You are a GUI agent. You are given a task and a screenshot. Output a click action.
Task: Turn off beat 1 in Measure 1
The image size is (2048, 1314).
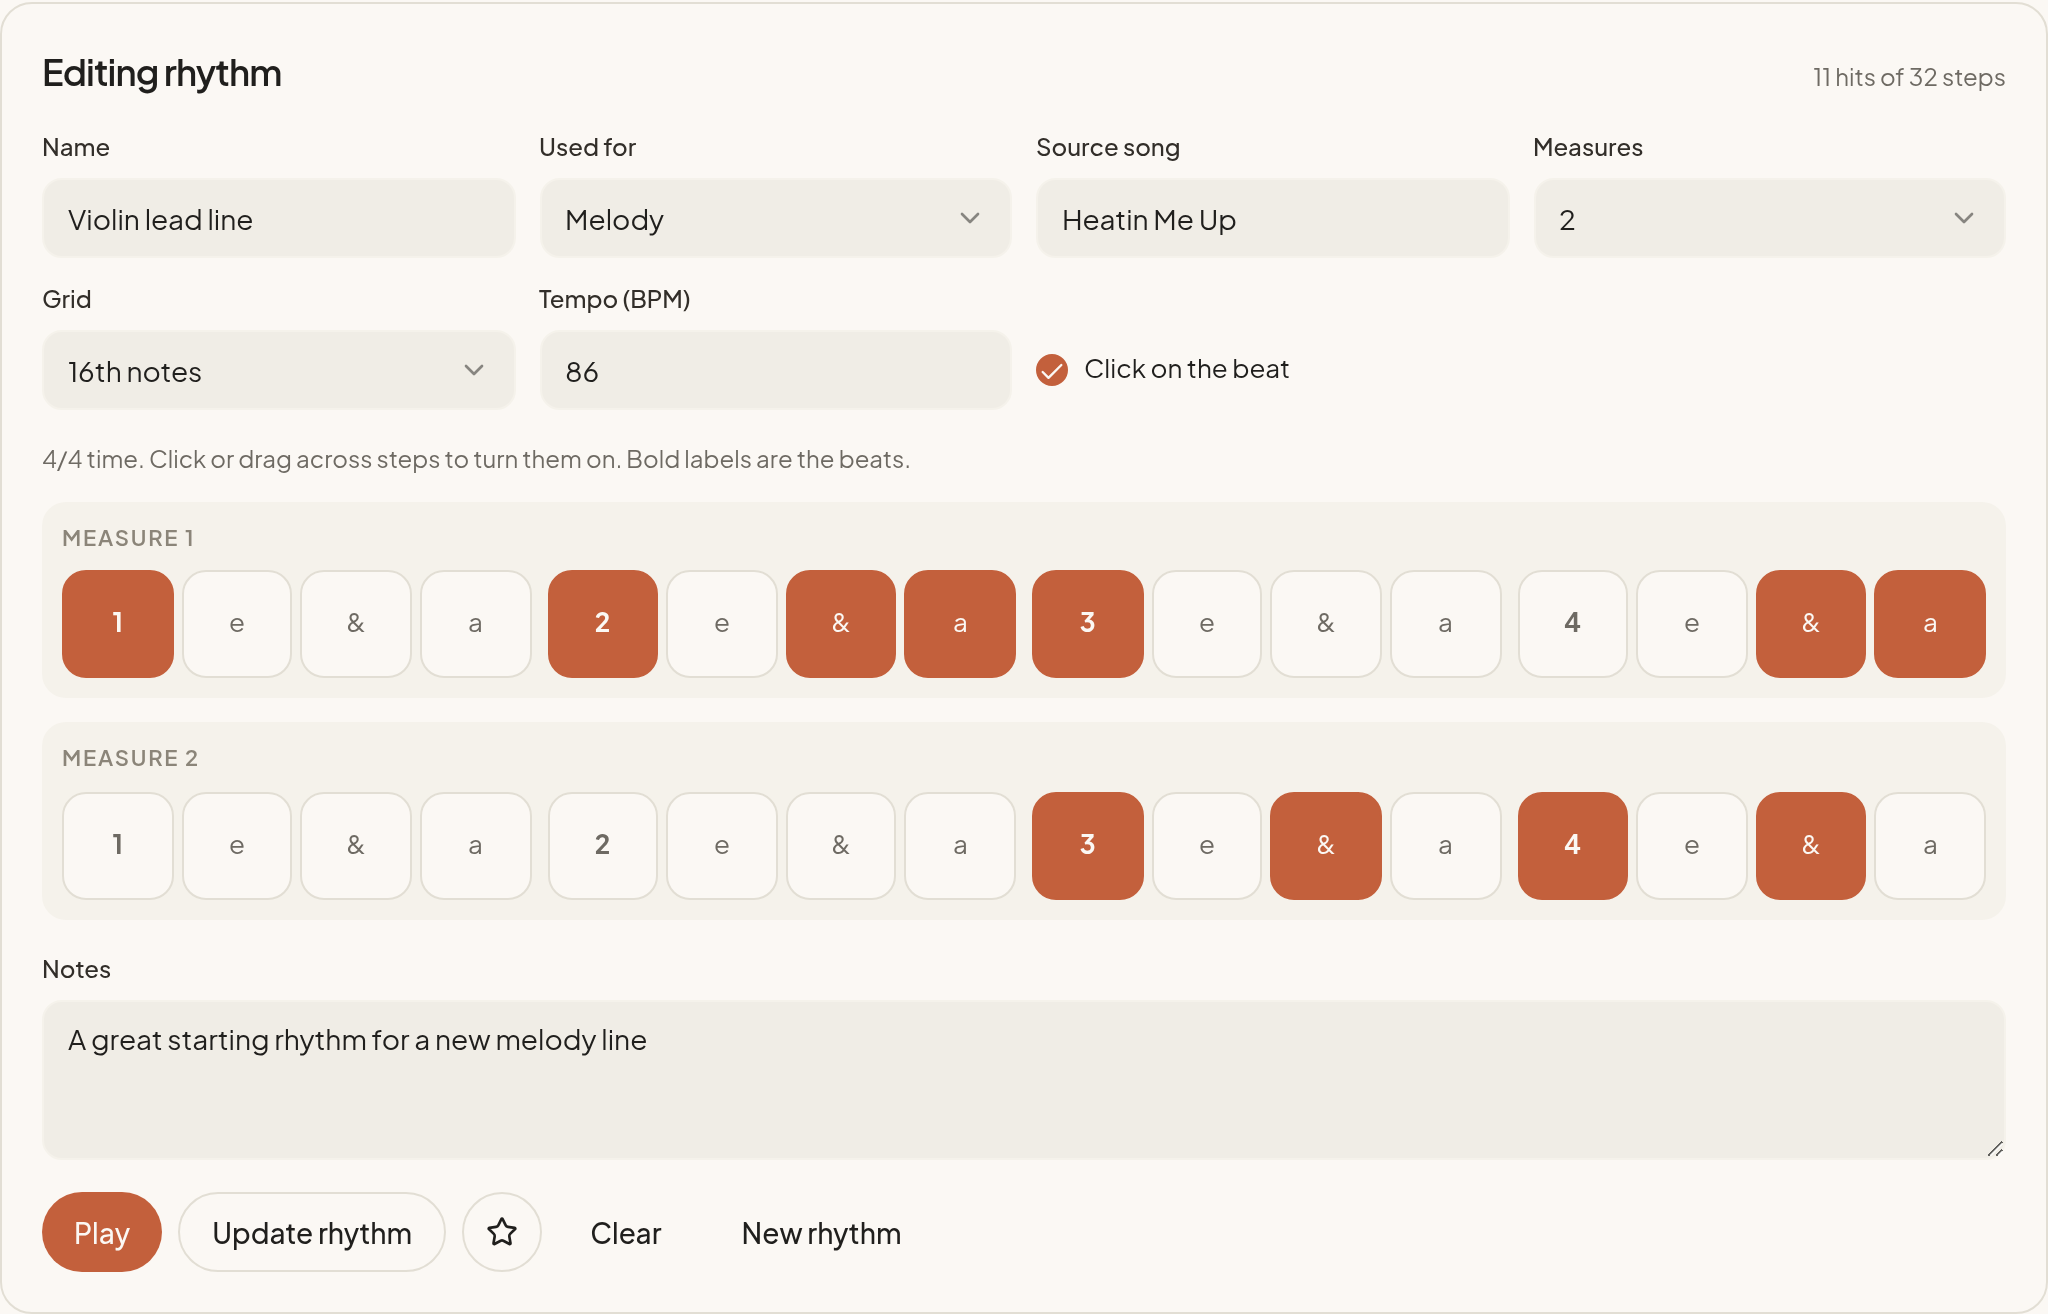pos(118,624)
